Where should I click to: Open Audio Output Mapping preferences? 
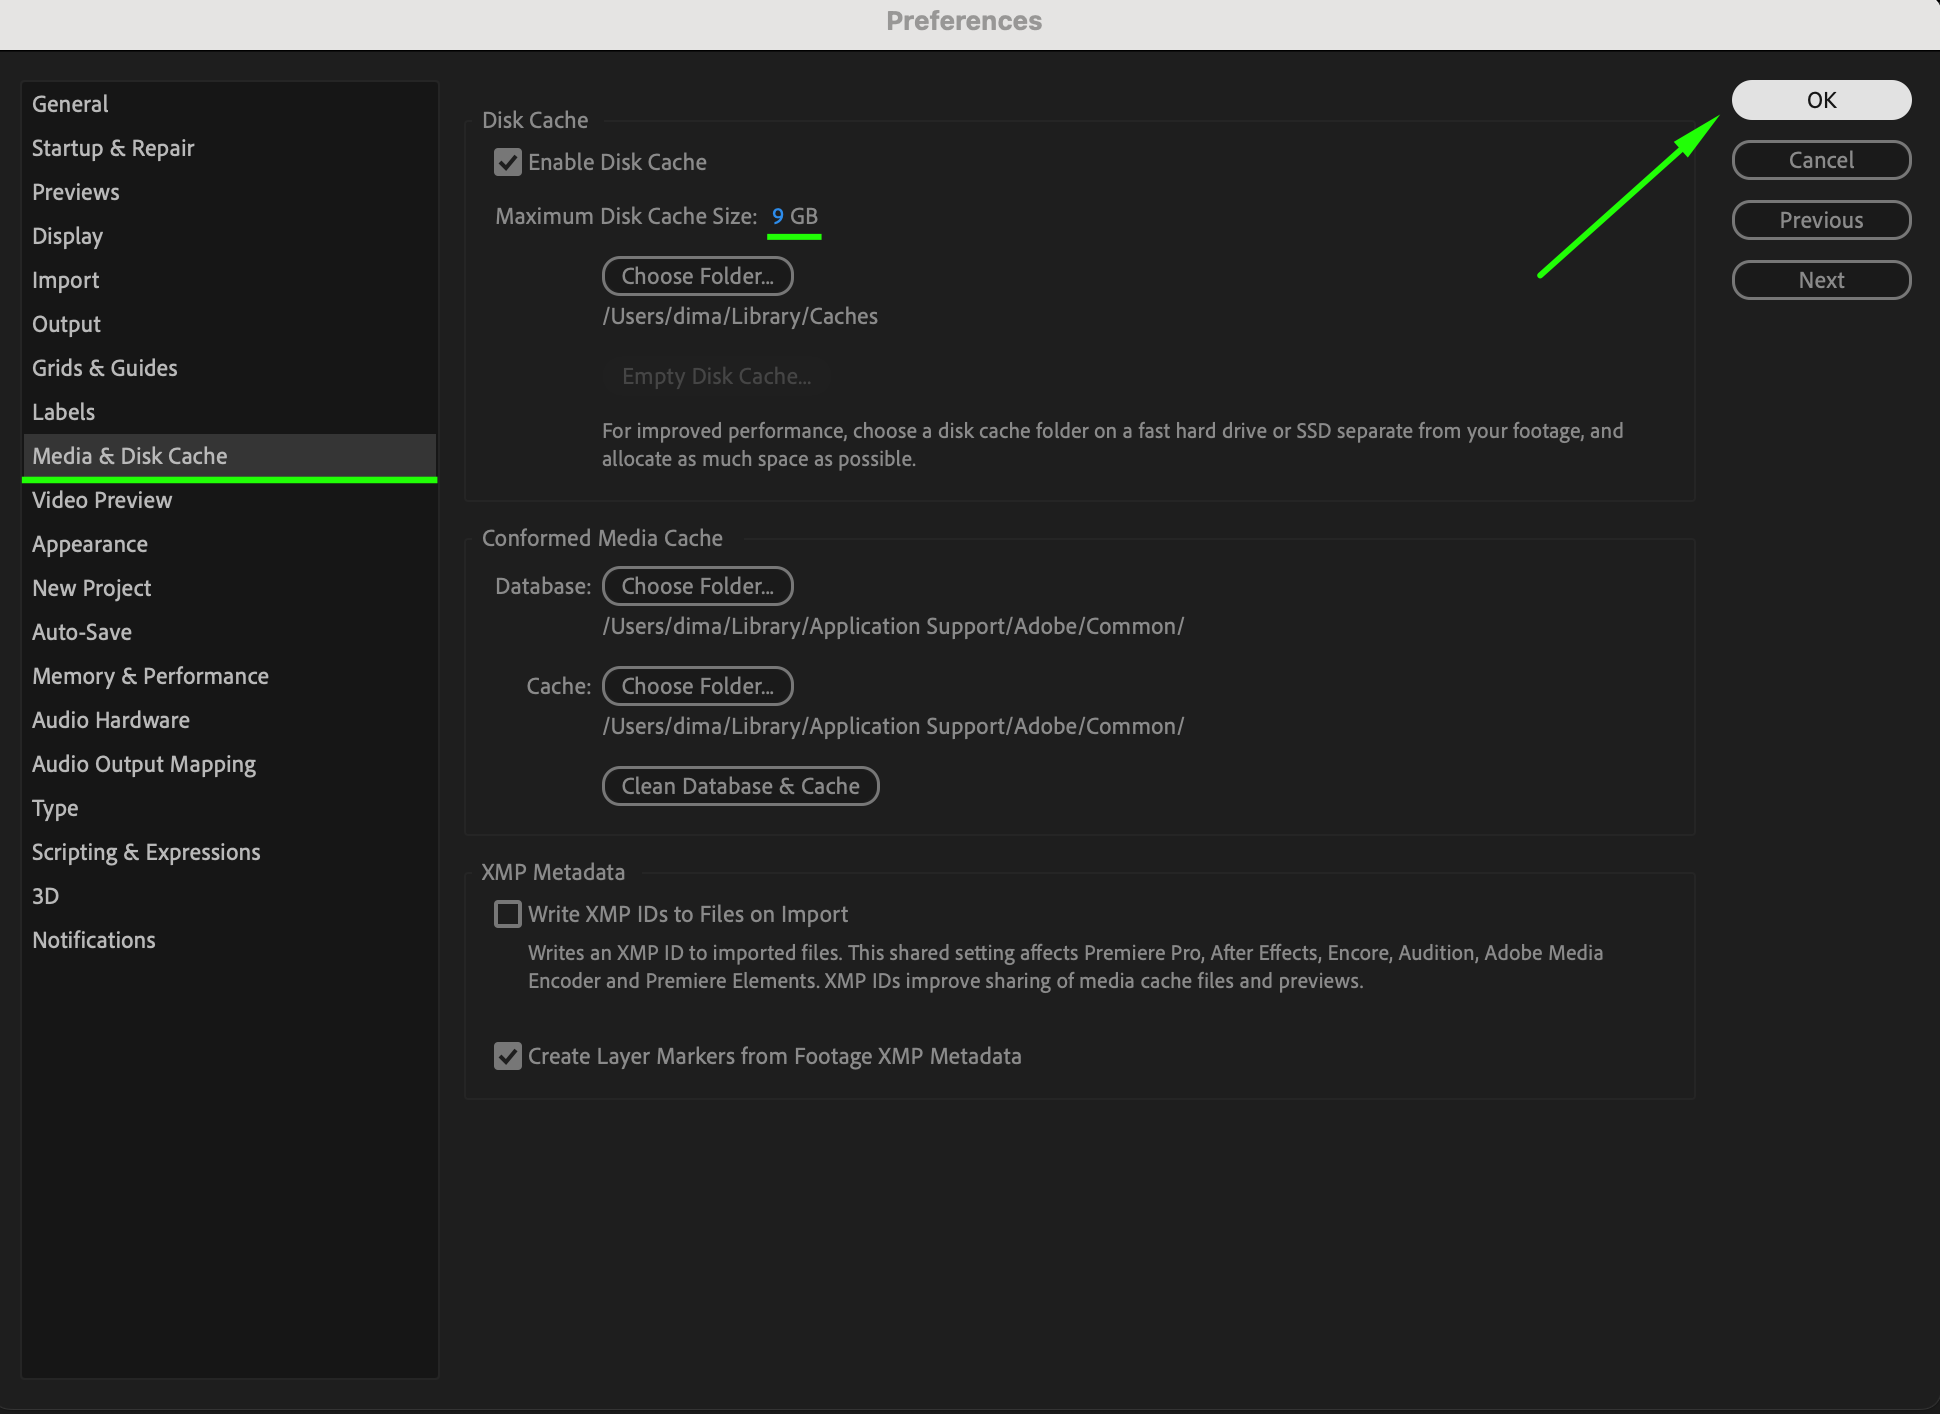[x=144, y=764]
